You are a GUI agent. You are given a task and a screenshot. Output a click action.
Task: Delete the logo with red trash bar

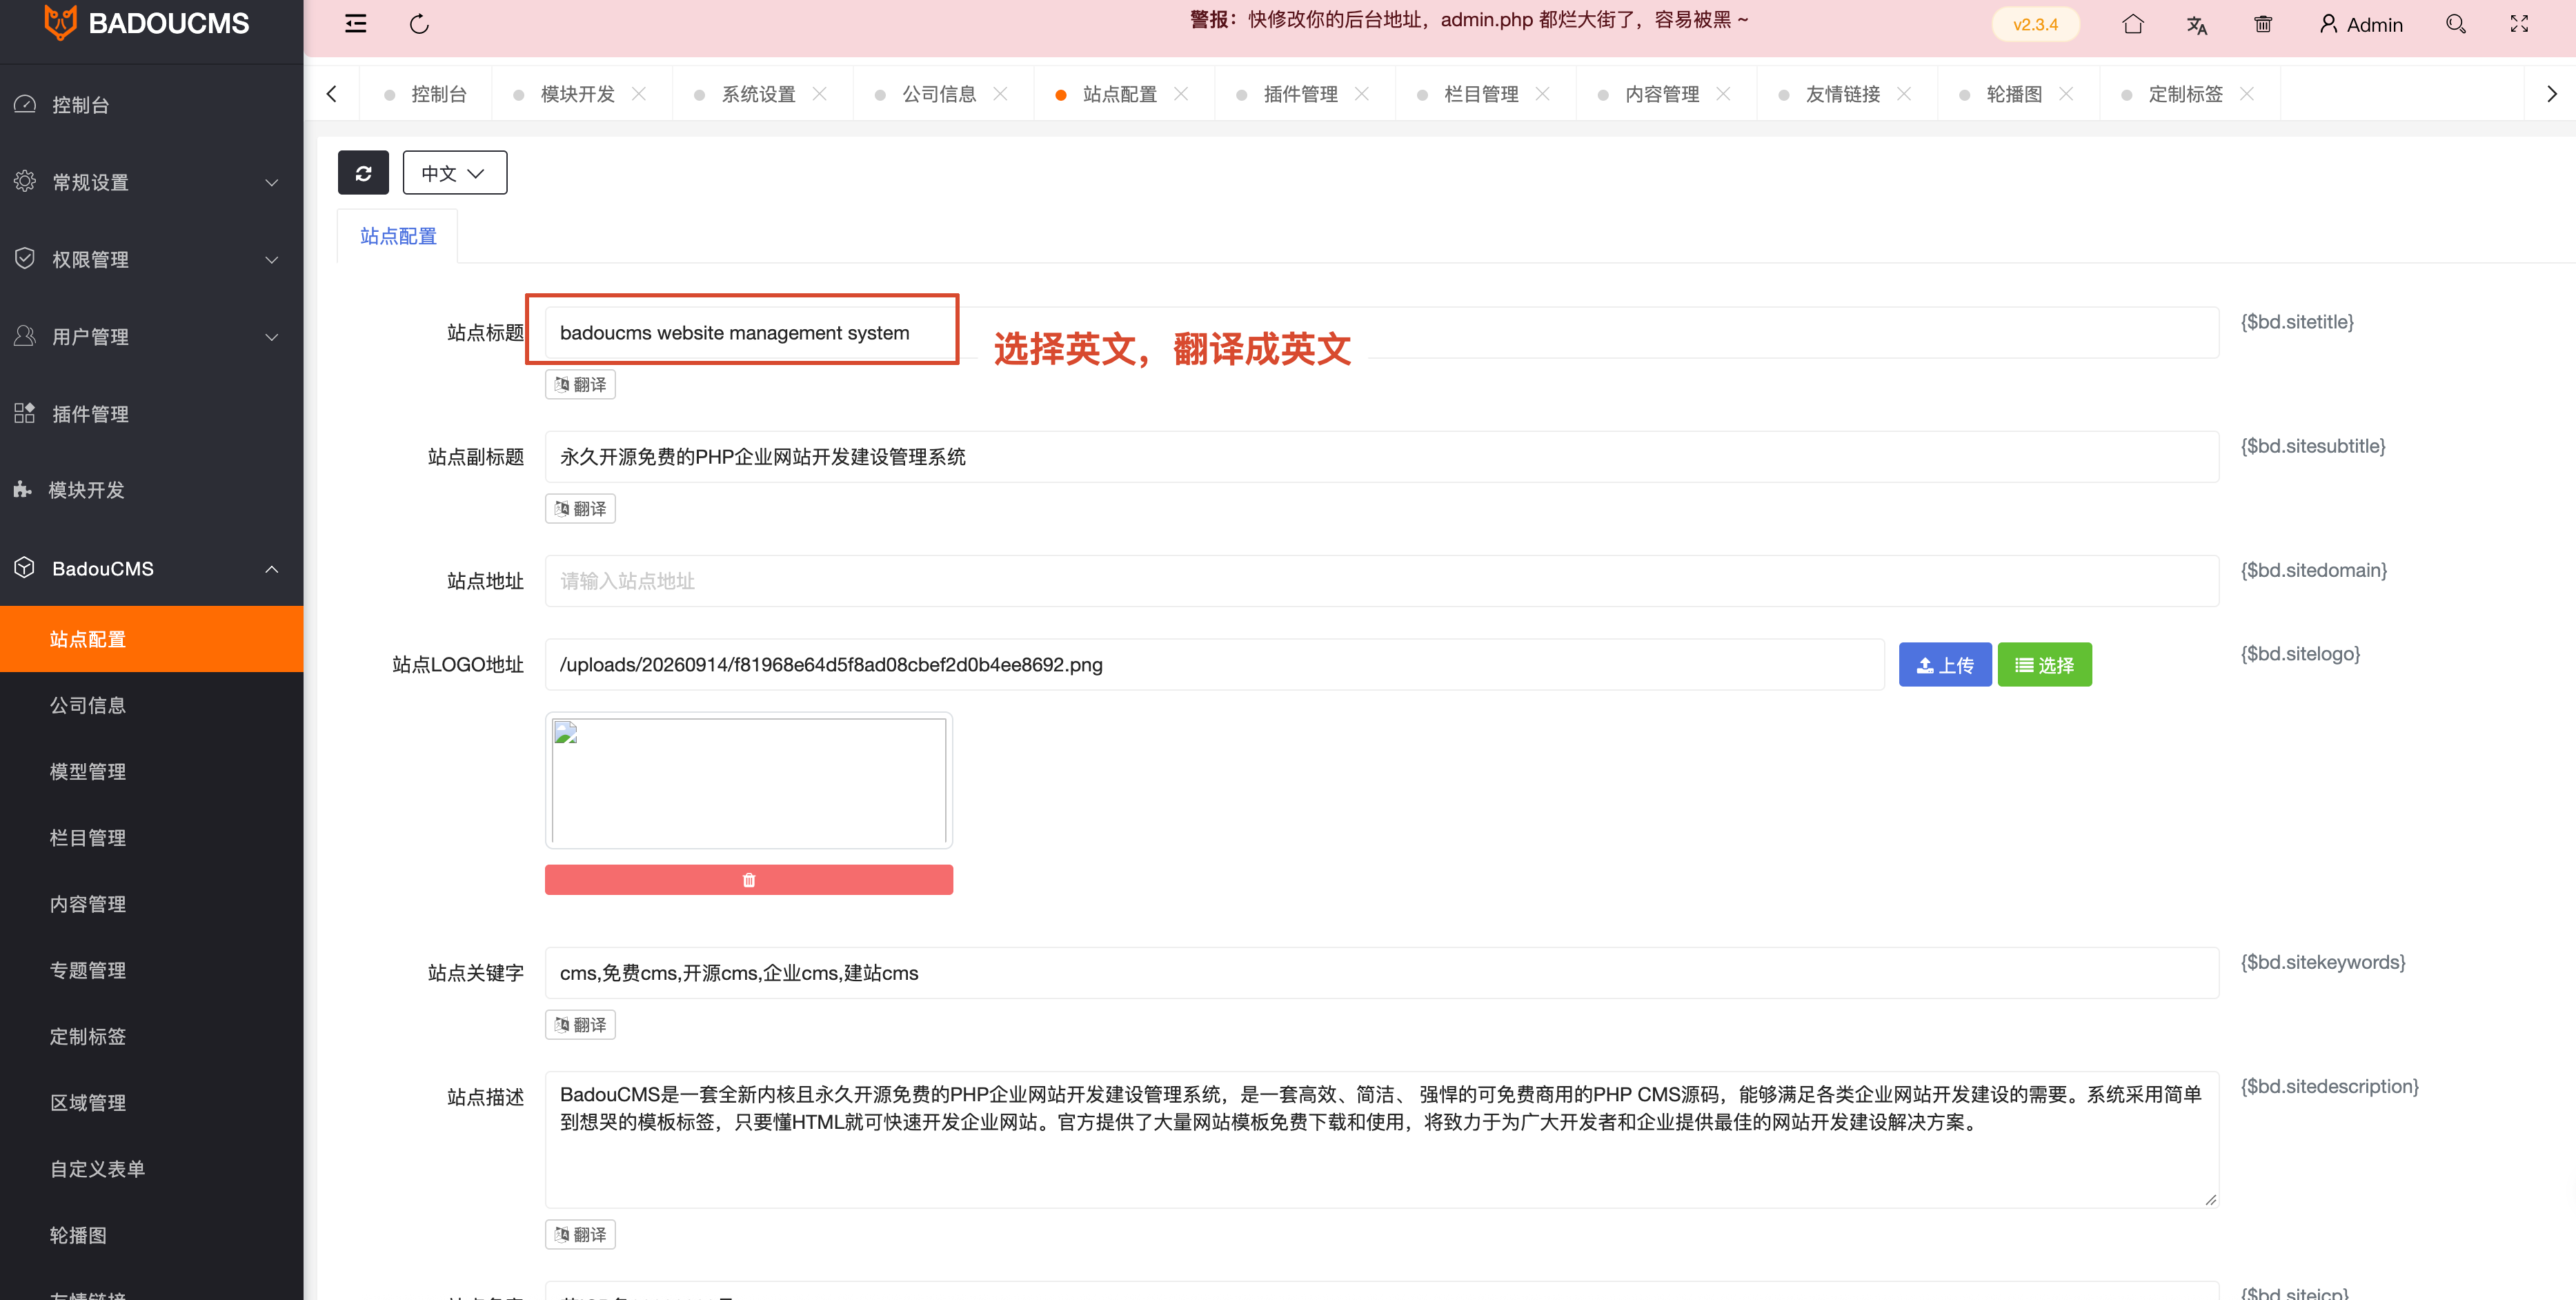(749, 880)
